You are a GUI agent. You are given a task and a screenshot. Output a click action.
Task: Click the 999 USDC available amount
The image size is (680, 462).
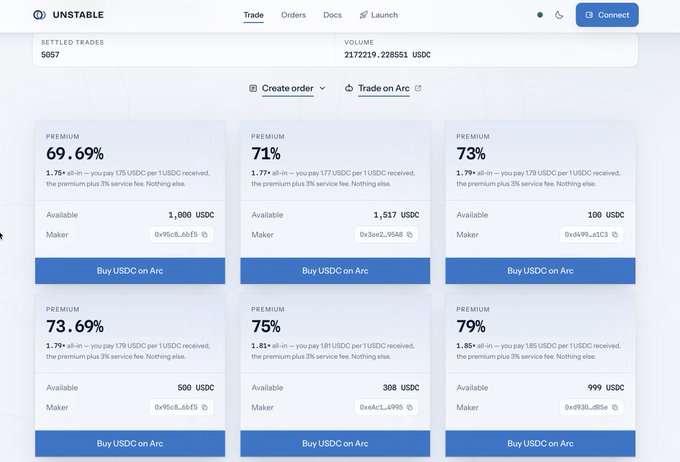(x=606, y=387)
